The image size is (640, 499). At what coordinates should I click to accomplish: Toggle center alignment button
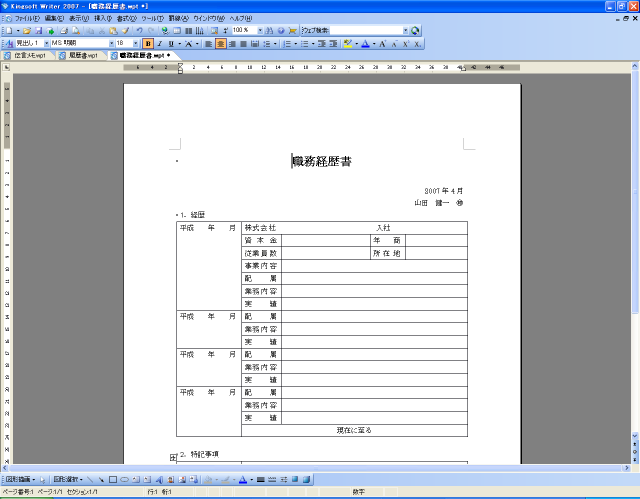coord(220,44)
